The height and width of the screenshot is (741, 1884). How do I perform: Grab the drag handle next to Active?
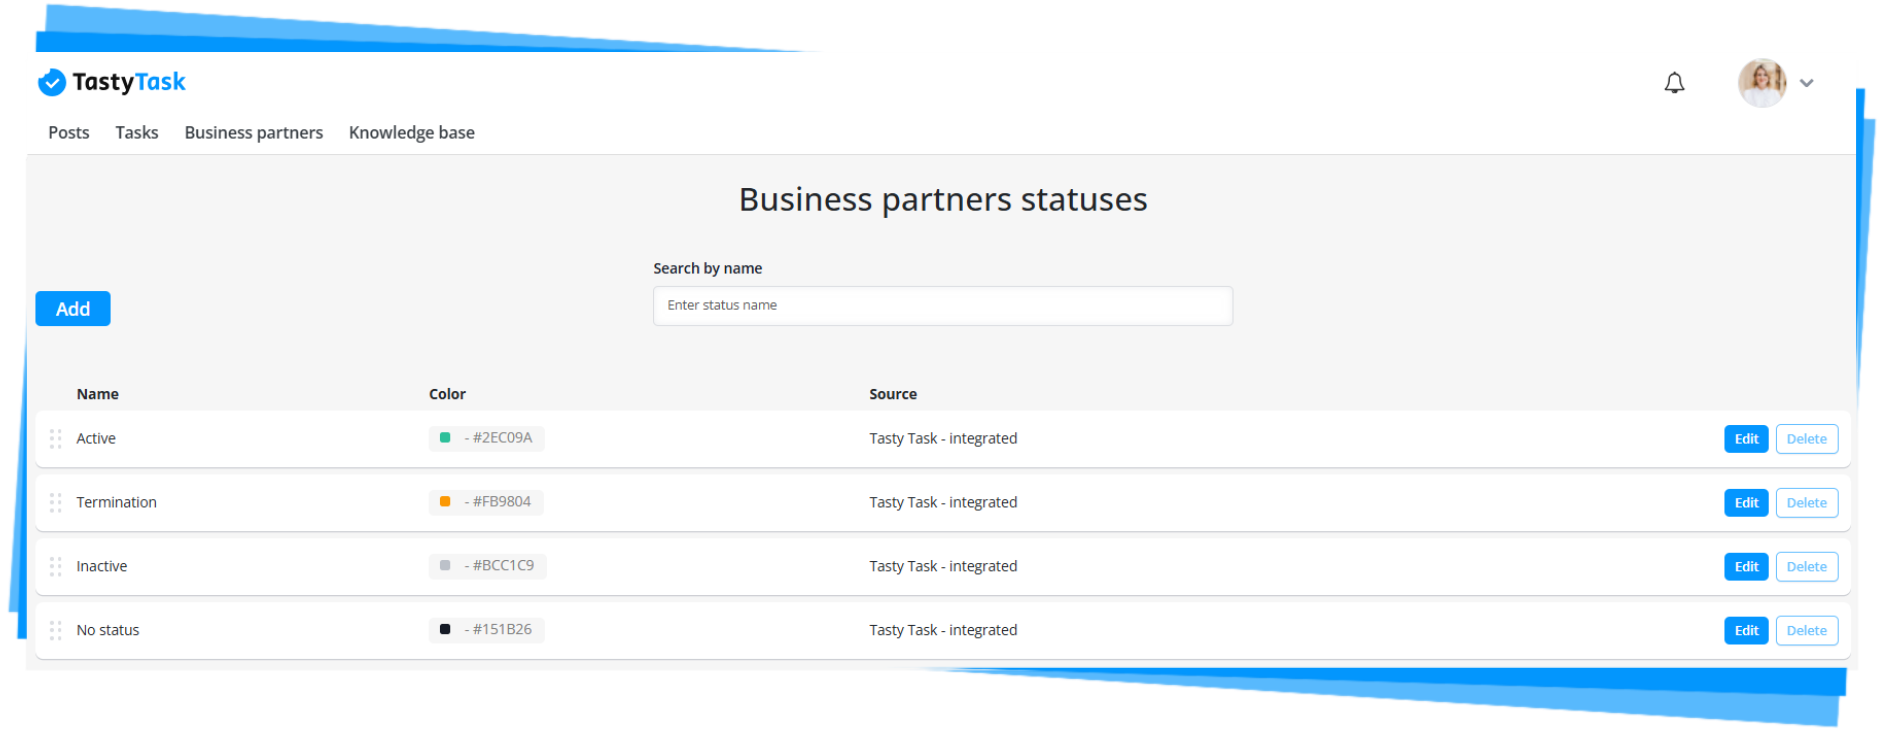tap(56, 438)
